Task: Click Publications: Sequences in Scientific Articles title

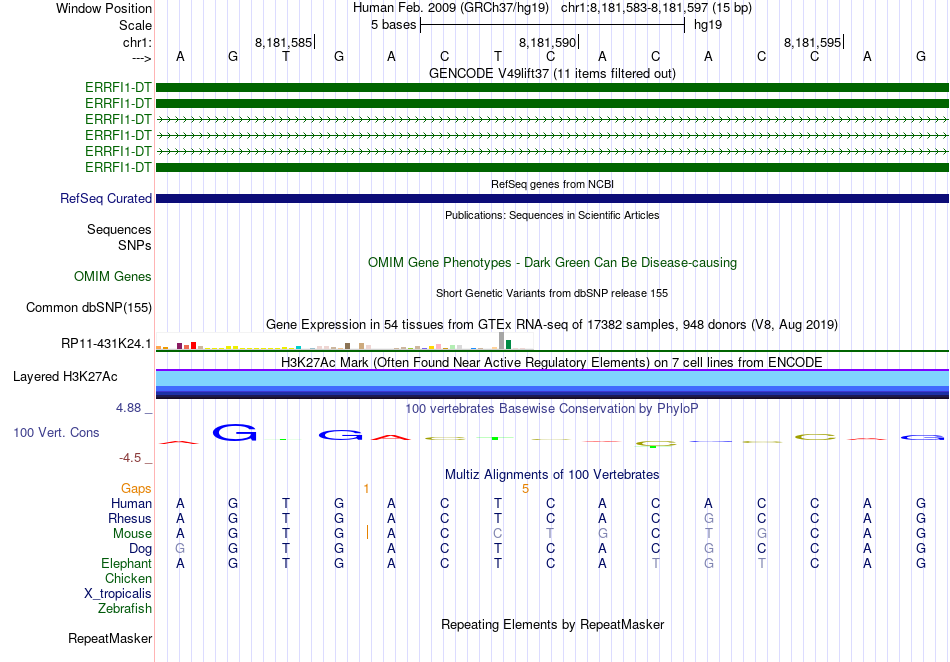Action: pos(552,215)
